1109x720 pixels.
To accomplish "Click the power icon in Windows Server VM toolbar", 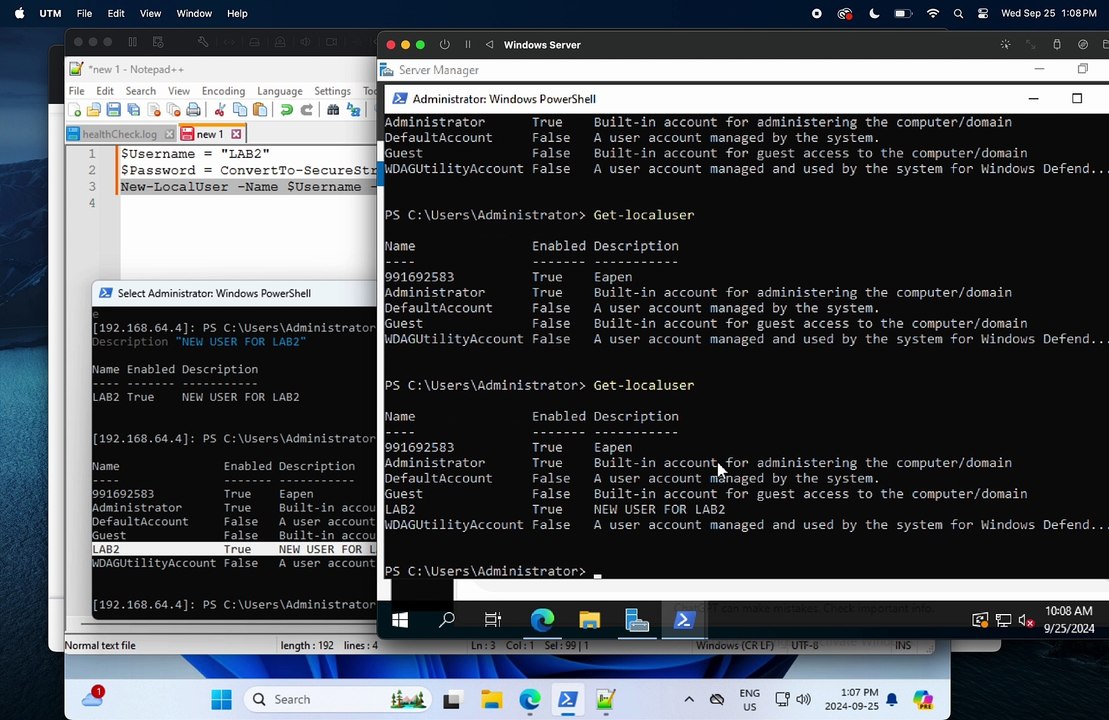I will (444, 45).
